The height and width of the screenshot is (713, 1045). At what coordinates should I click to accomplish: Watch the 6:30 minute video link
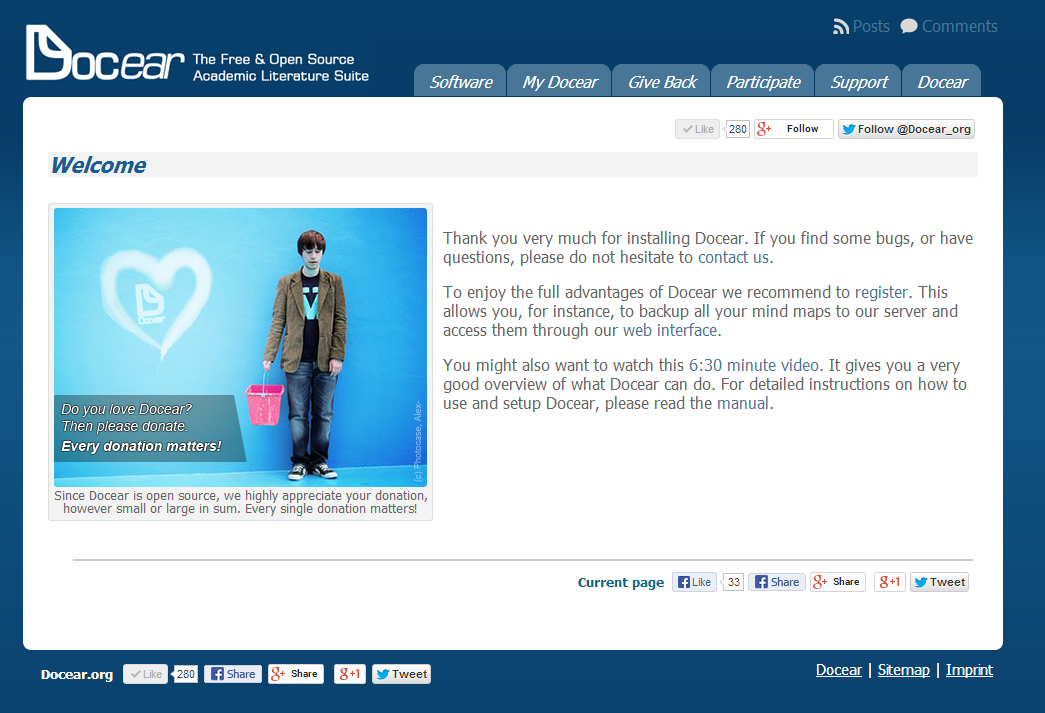tap(754, 365)
